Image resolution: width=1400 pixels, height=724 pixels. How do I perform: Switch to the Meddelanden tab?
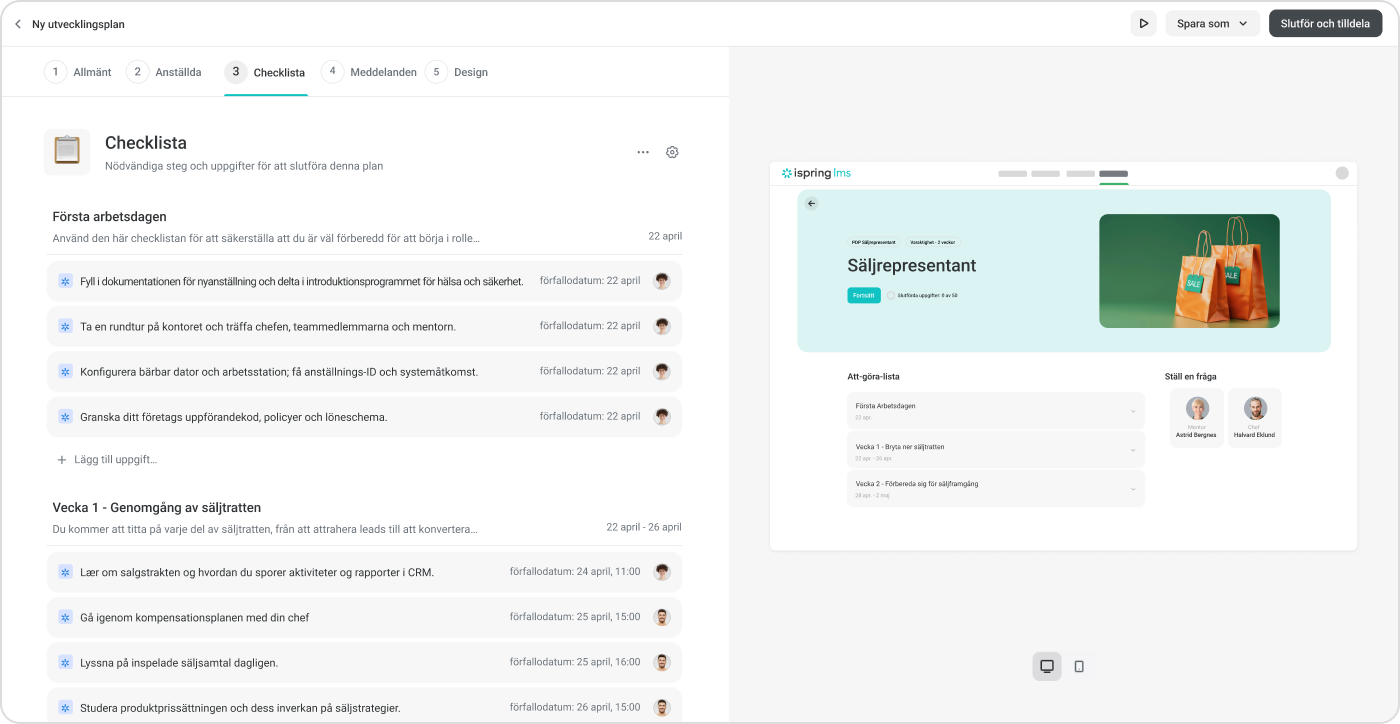coord(369,72)
